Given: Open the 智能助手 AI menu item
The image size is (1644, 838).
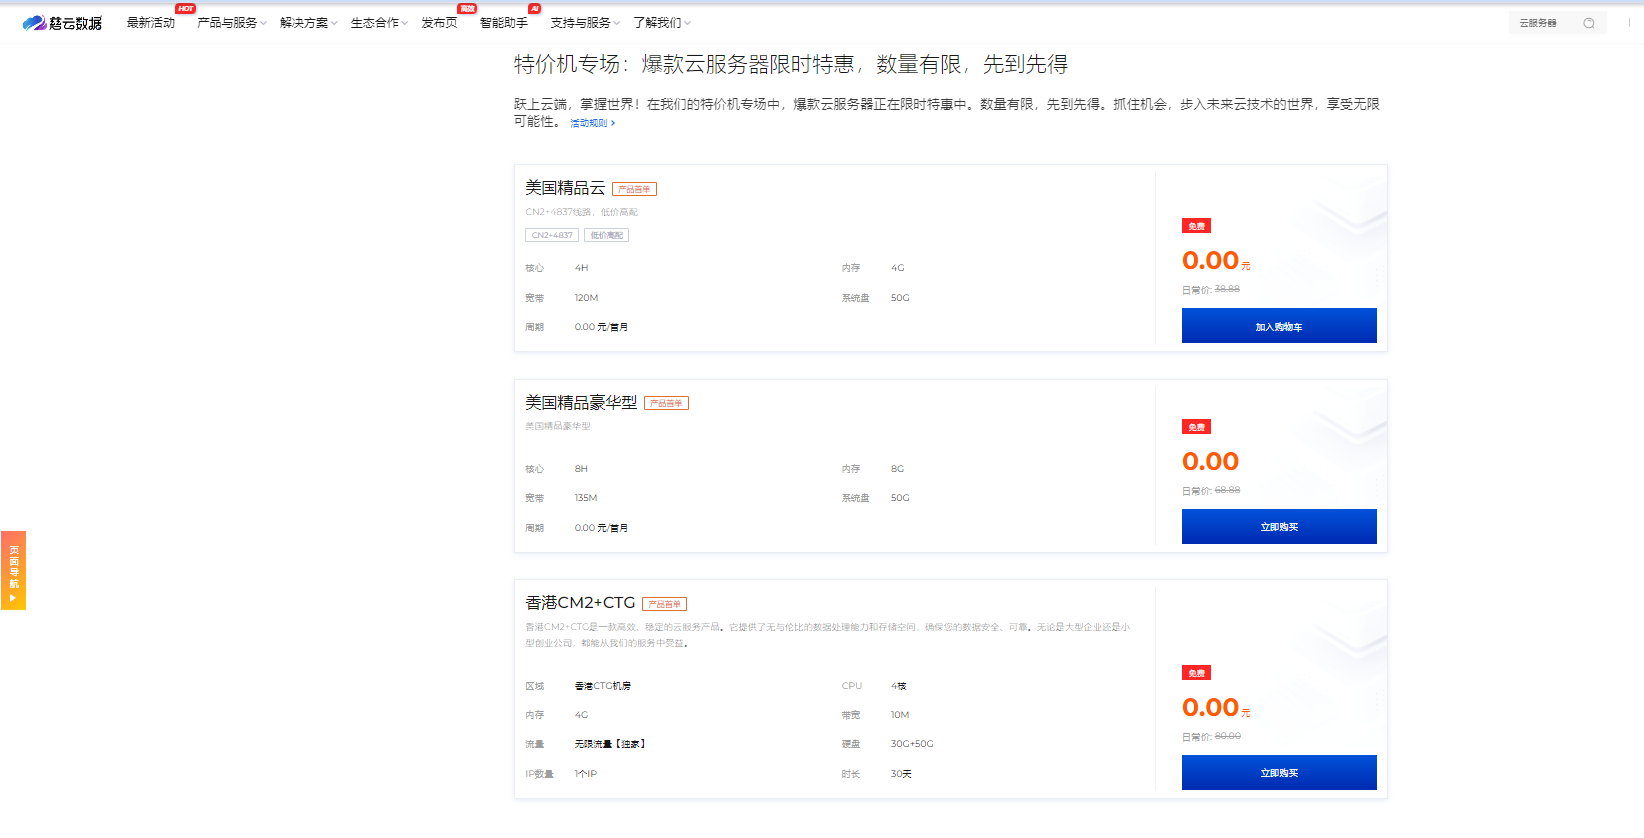Looking at the screenshot, I should click(503, 23).
